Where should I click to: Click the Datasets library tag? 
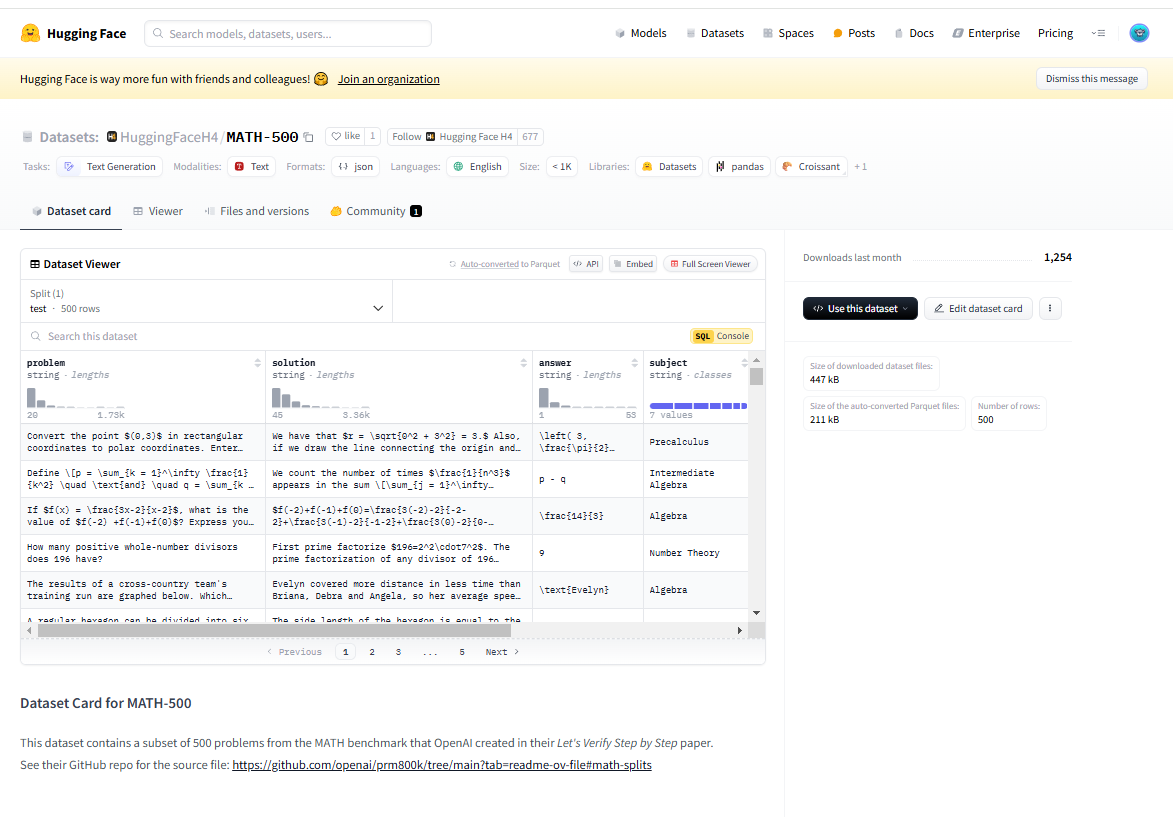(670, 166)
